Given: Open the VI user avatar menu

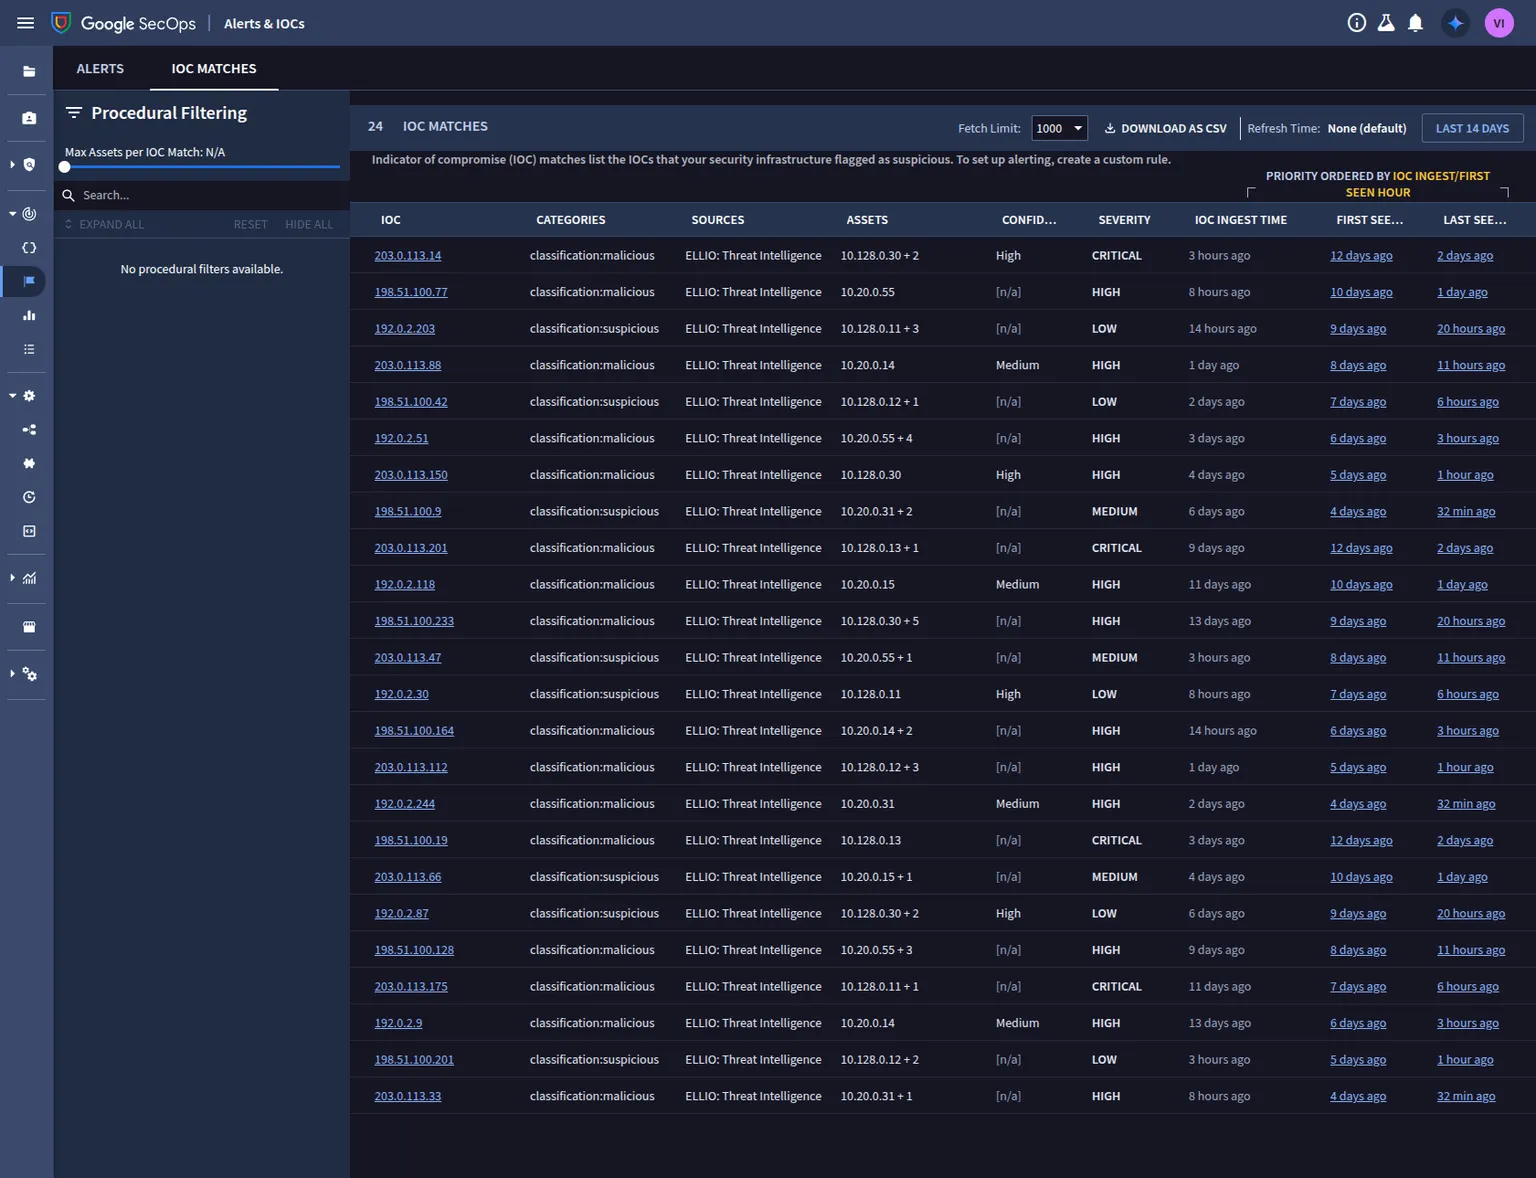Looking at the screenshot, I should click(x=1499, y=23).
